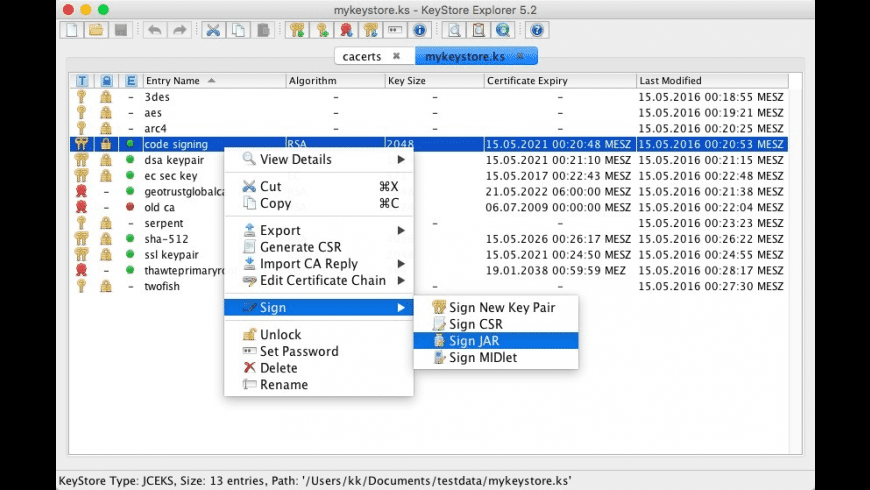Viewport: 870px width, 490px height.
Task: Click the Open KeyStore folder icon
Action: (96, 30)
